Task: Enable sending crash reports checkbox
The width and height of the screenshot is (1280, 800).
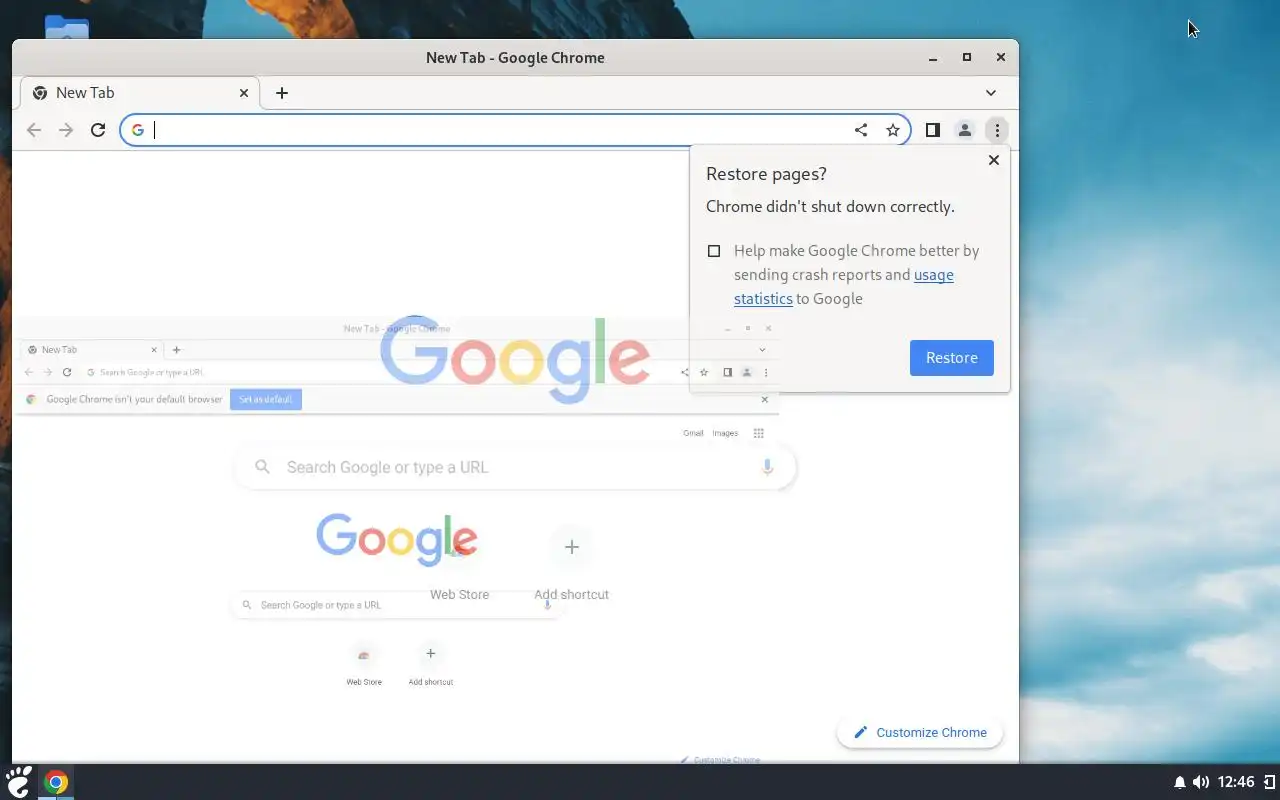Action: click(714, 251)
